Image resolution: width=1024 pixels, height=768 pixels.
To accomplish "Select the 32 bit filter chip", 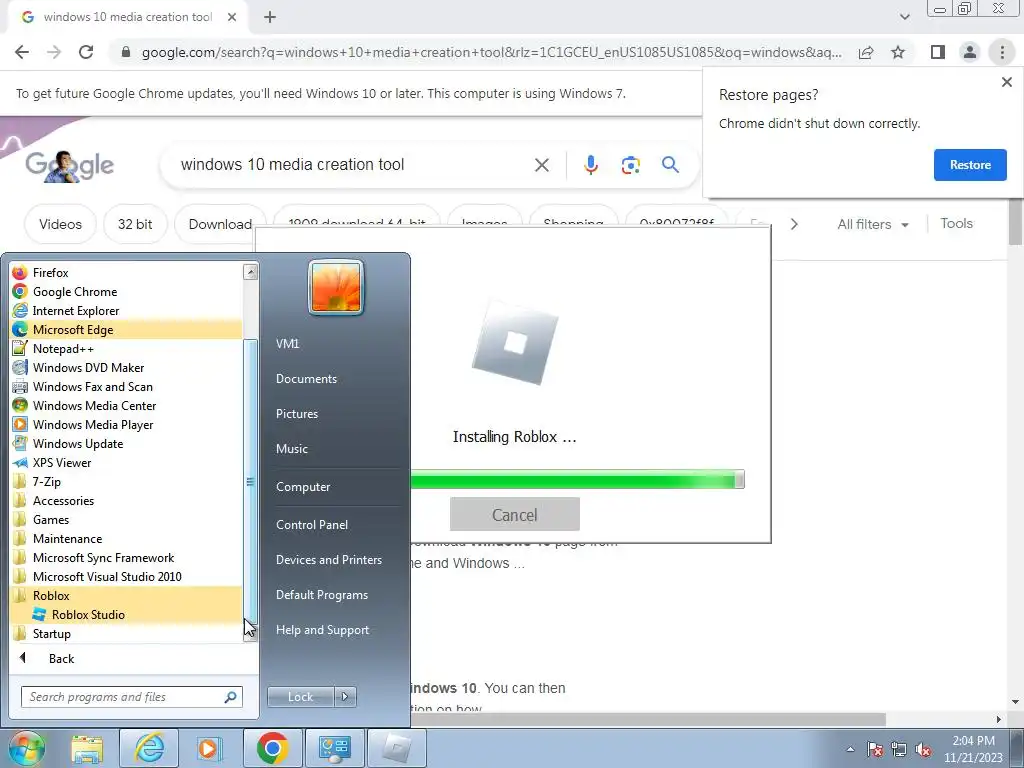I will click(x=135, y=224).
